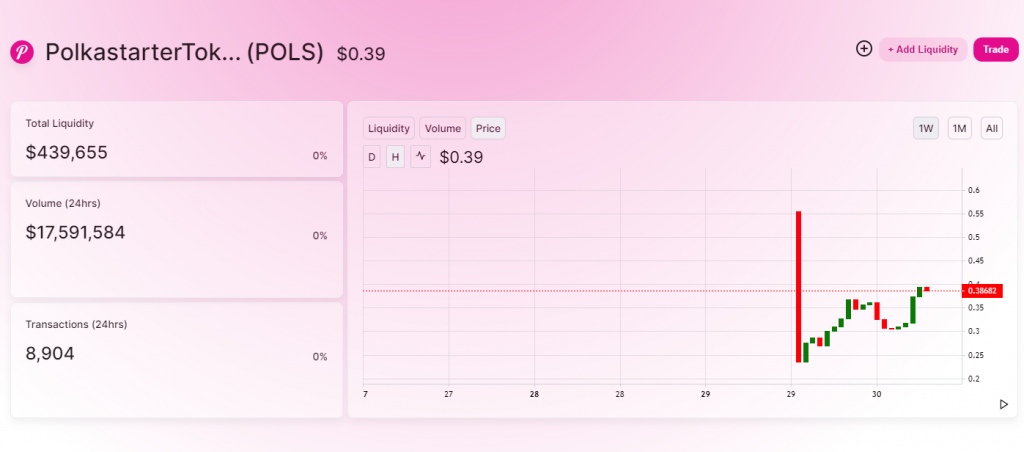Click the Volume (24hrs) card
1024x452 pixels.
176,238
